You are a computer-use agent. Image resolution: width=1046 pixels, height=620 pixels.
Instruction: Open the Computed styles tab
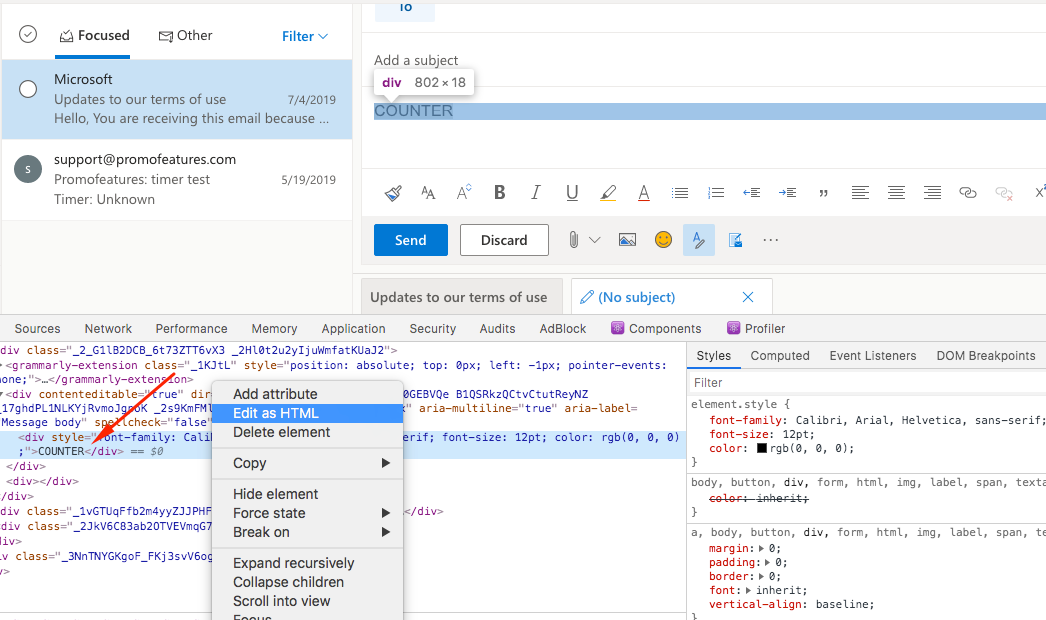[x=780, y=356]
